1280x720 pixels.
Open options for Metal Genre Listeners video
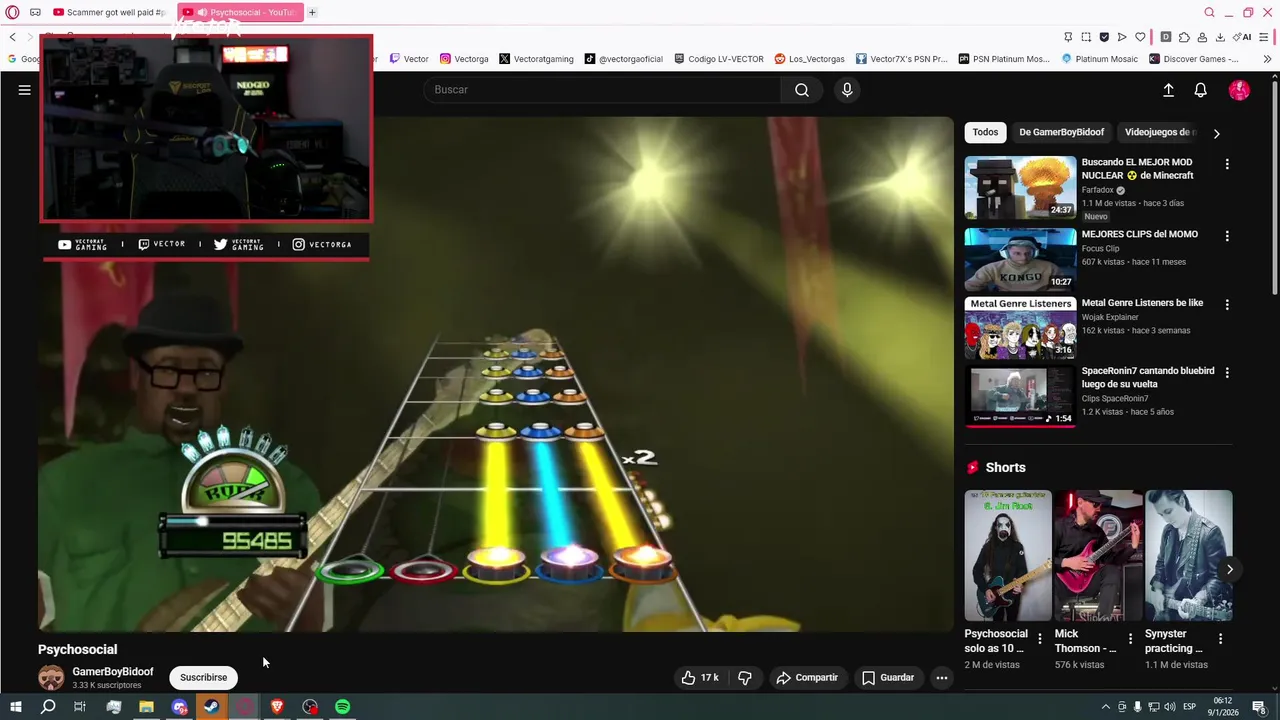coord(1227,304)
